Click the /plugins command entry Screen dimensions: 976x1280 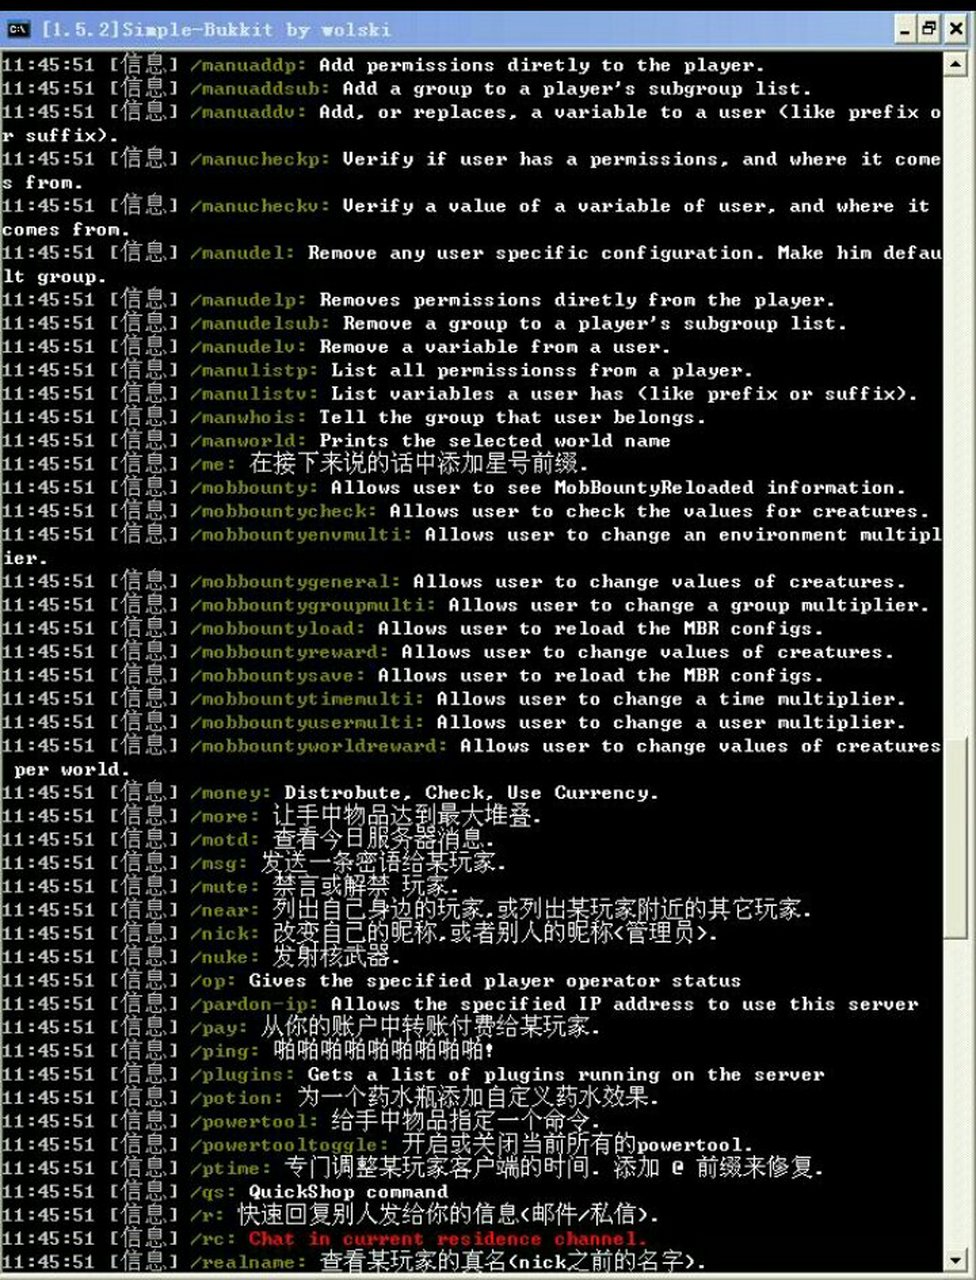pos(242,1075)
